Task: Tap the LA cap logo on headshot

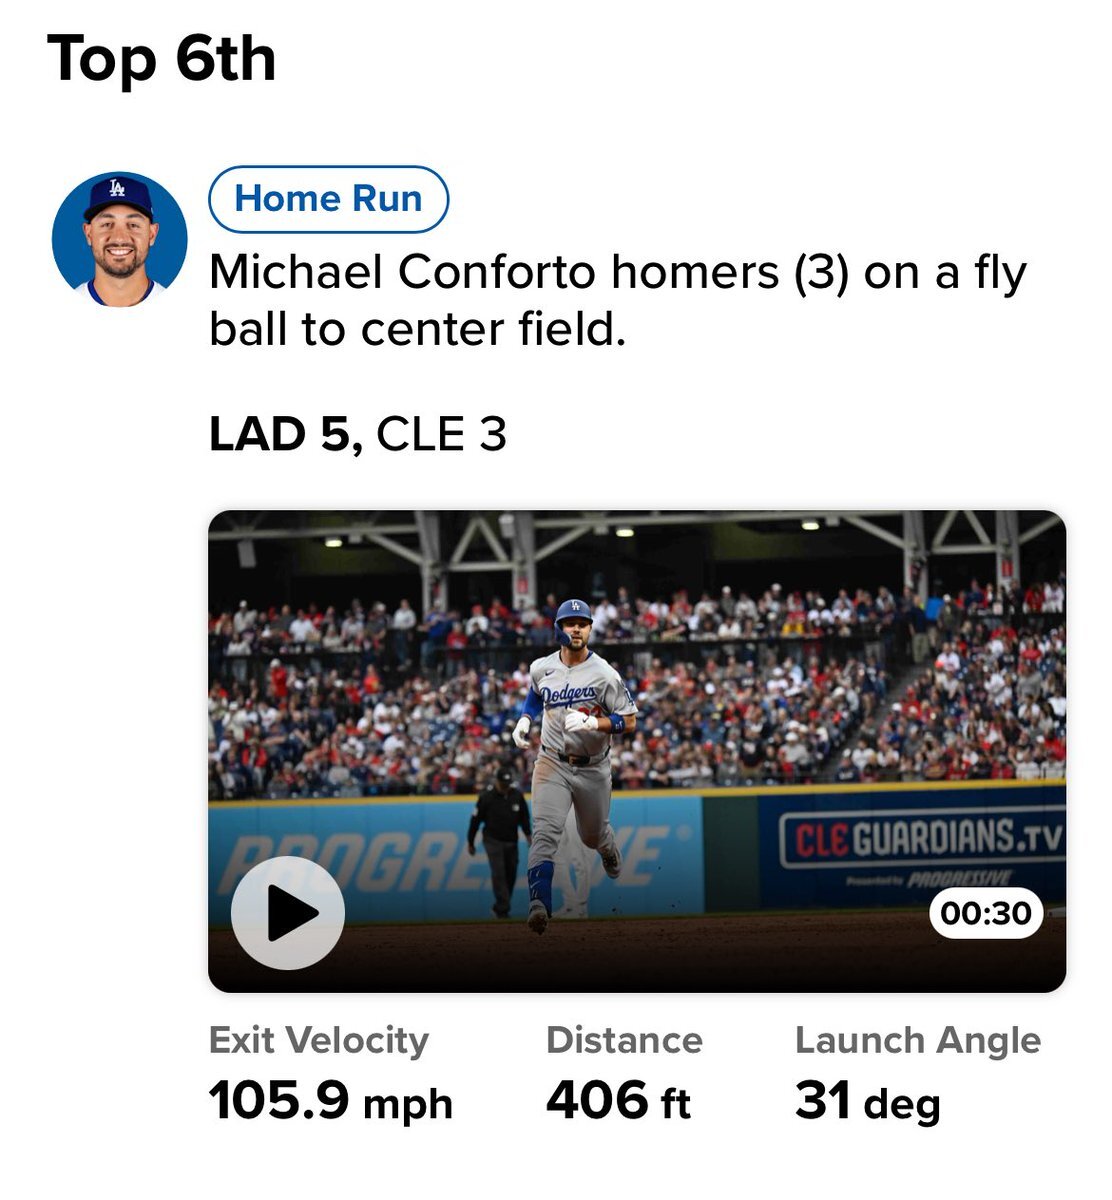Action: pos(118,187)
